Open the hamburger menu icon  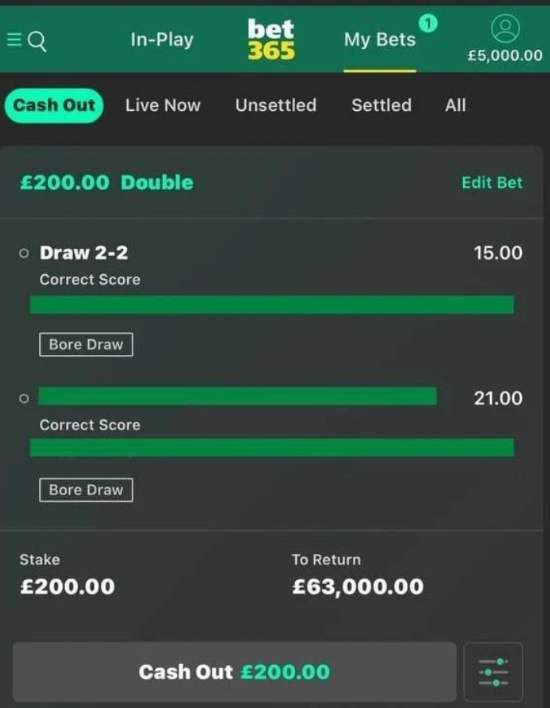pyautogui.click(x=14, y=40)
